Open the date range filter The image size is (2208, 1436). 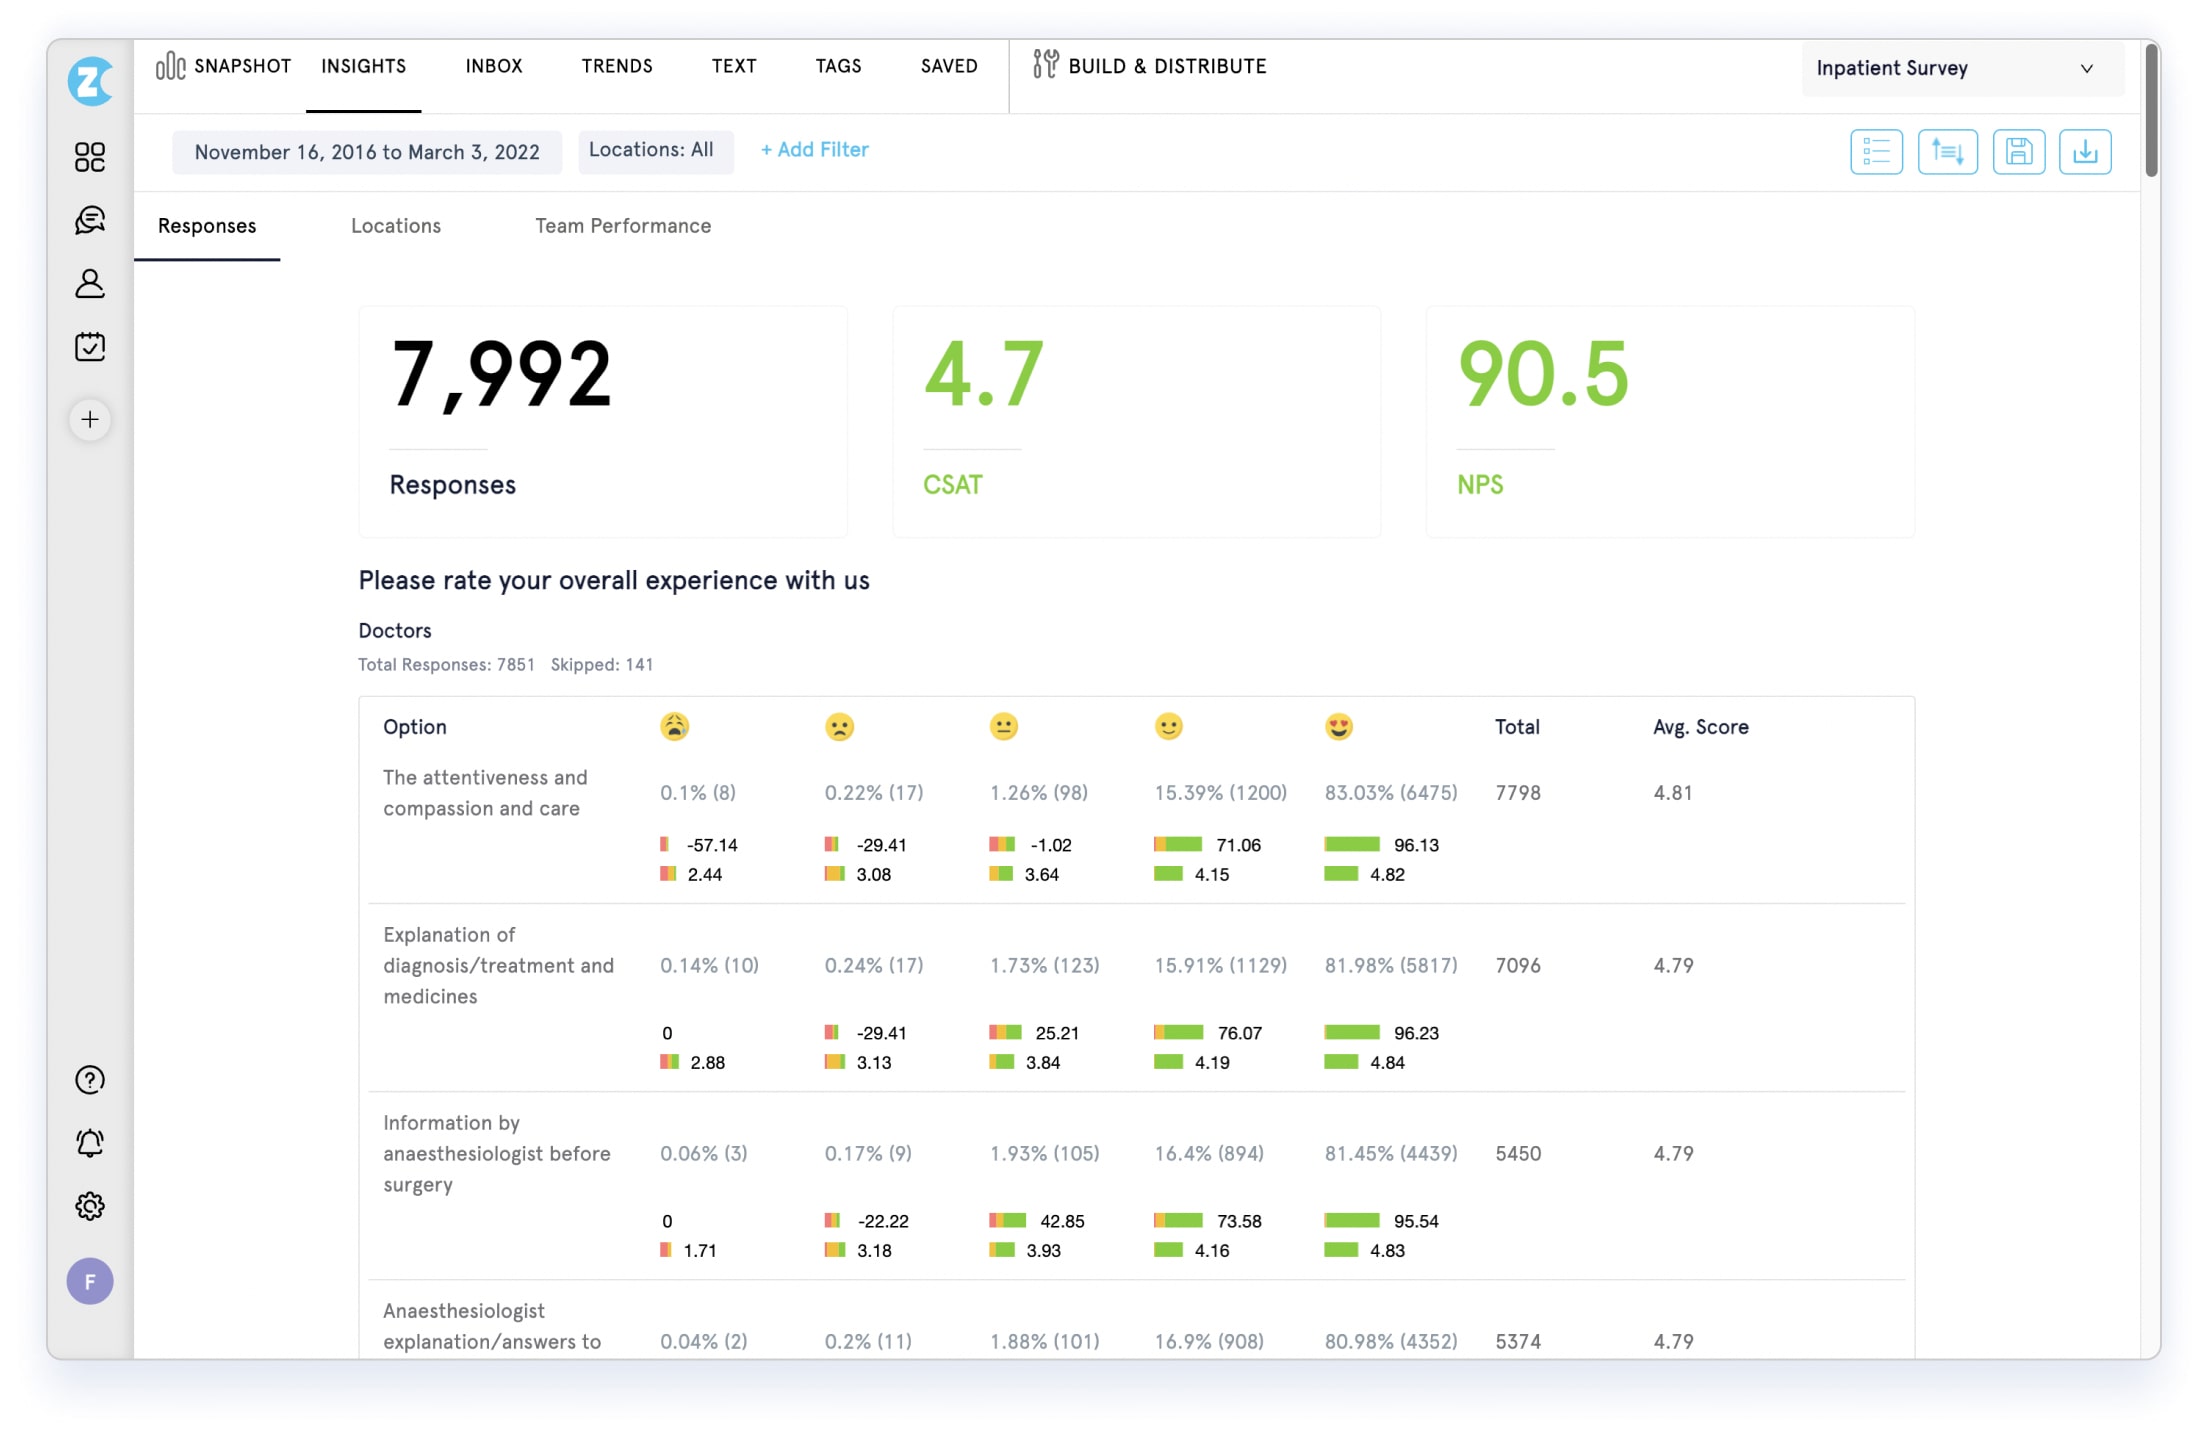(367, 152)
